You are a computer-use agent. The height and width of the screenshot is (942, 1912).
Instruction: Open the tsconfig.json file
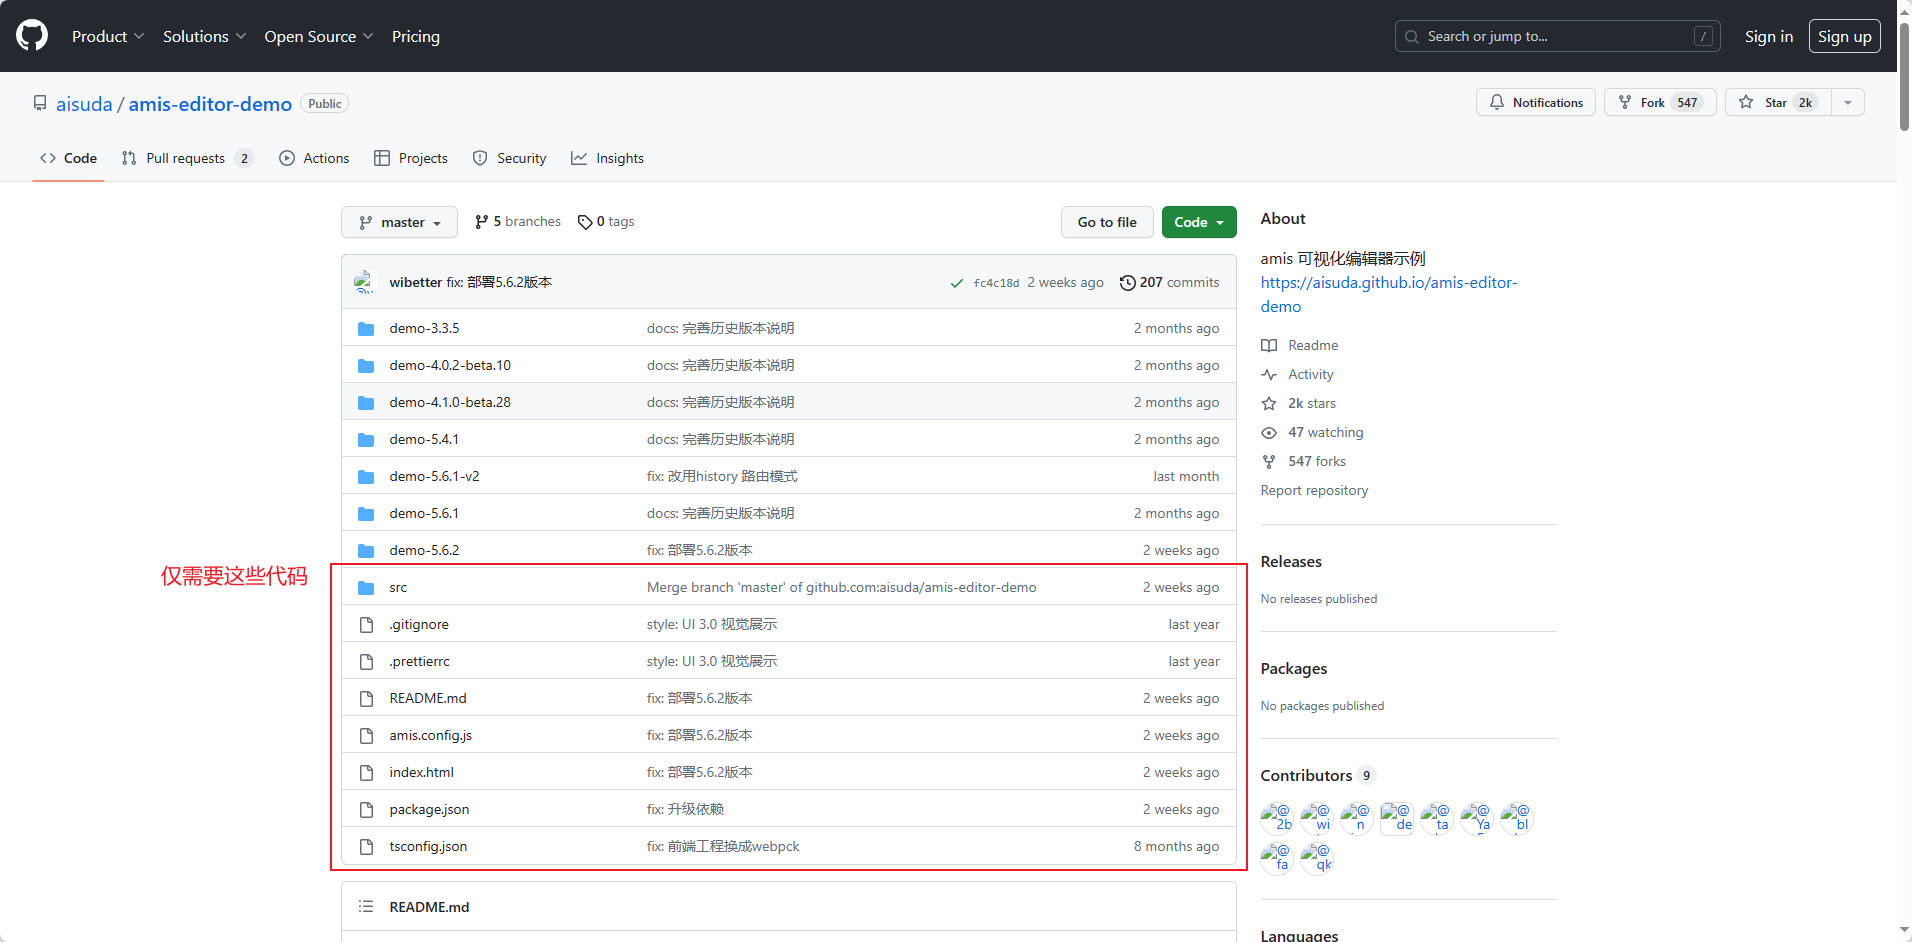pos(428,846)
